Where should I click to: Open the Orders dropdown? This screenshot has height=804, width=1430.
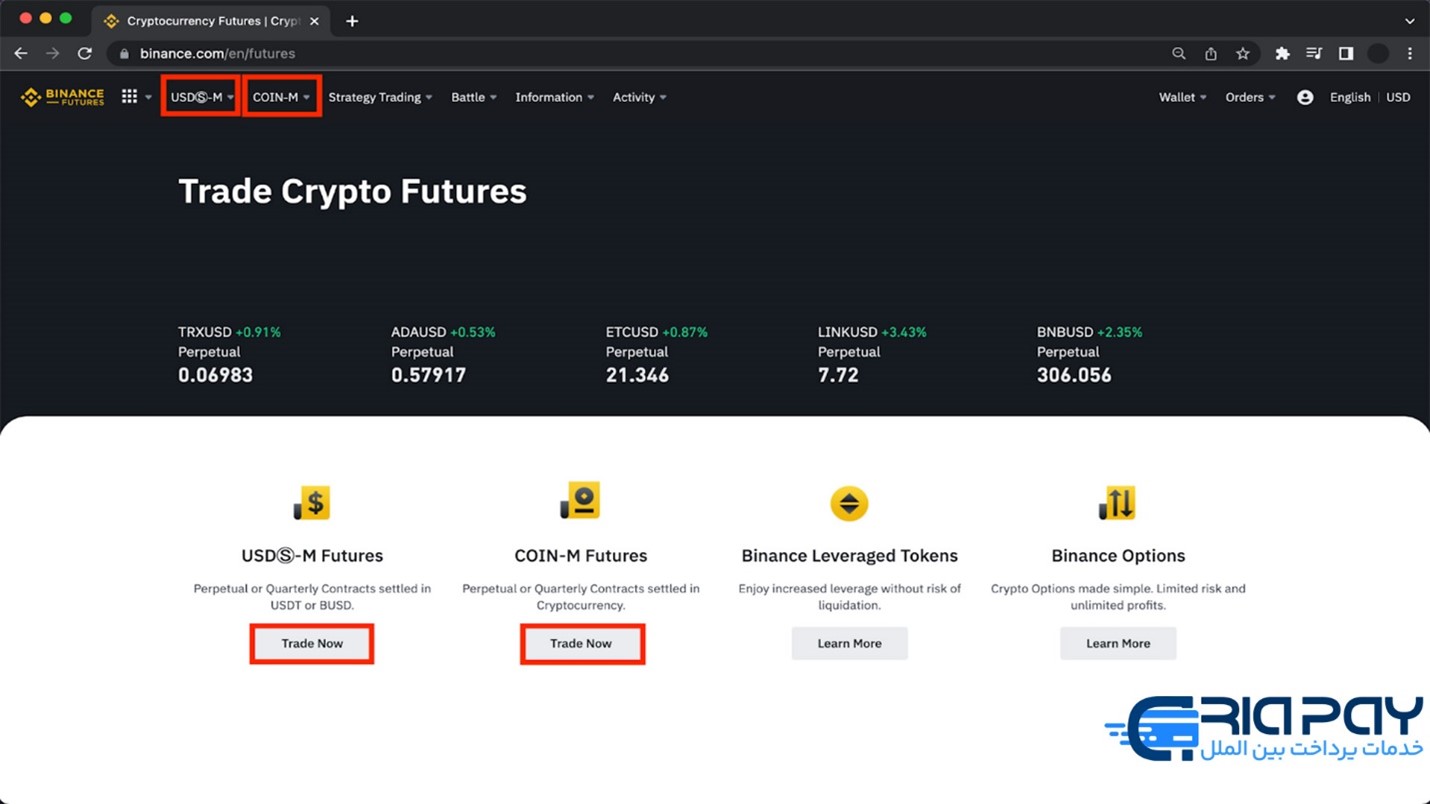[1251, 97]
